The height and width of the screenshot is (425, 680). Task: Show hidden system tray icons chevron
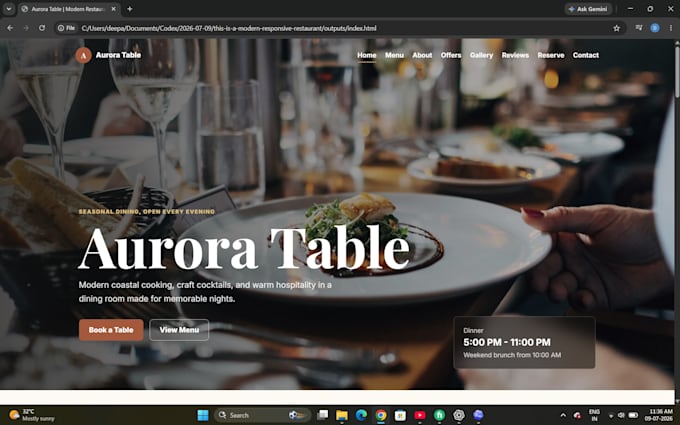[563, 415]
